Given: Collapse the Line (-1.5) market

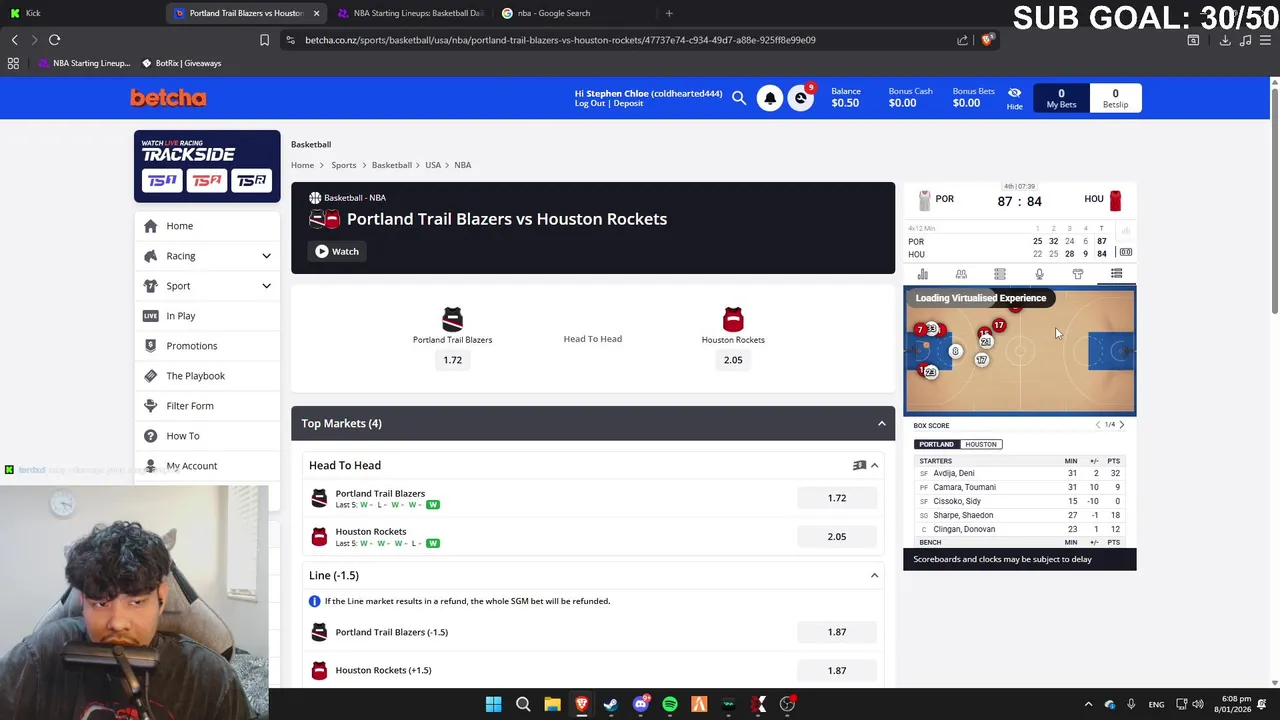Looking at the screenshot, I should click(874, 575).
